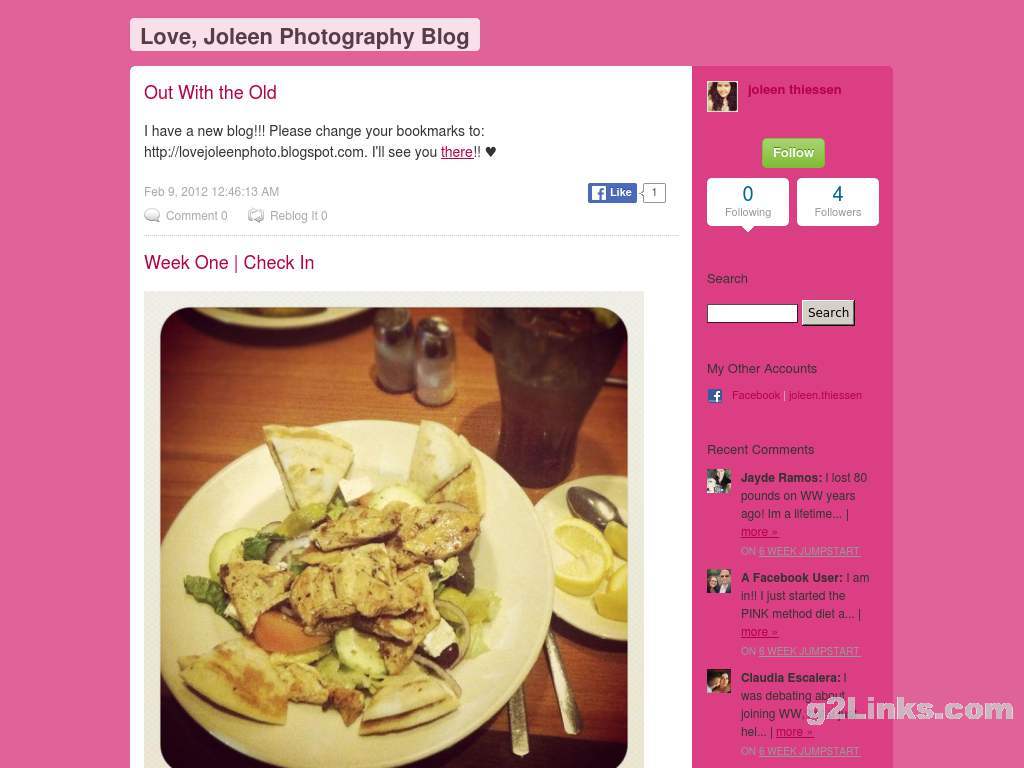Click the Comment speech bubble icon
Screen dimensions: 1024x768
click(152, 216)
